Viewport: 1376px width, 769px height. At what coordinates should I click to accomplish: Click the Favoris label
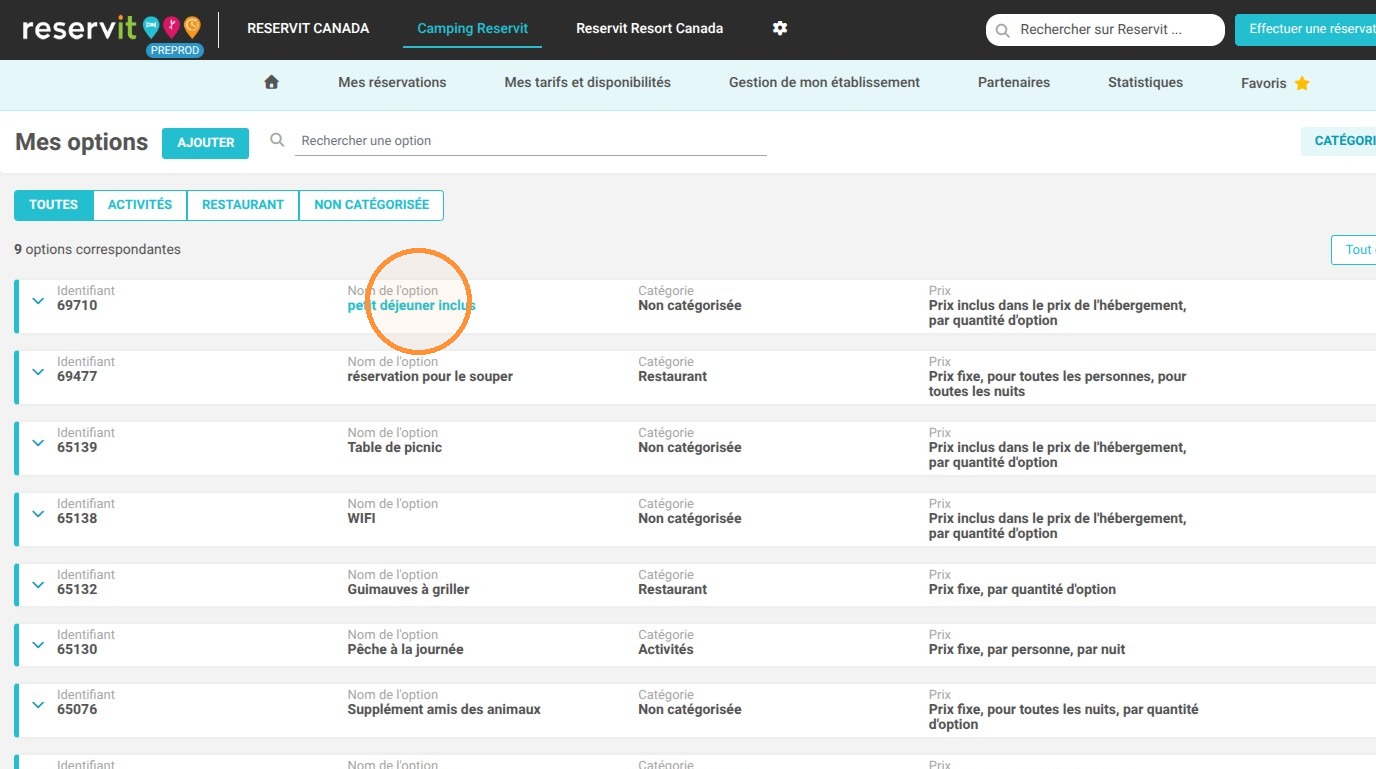[x=1264, y=83]
